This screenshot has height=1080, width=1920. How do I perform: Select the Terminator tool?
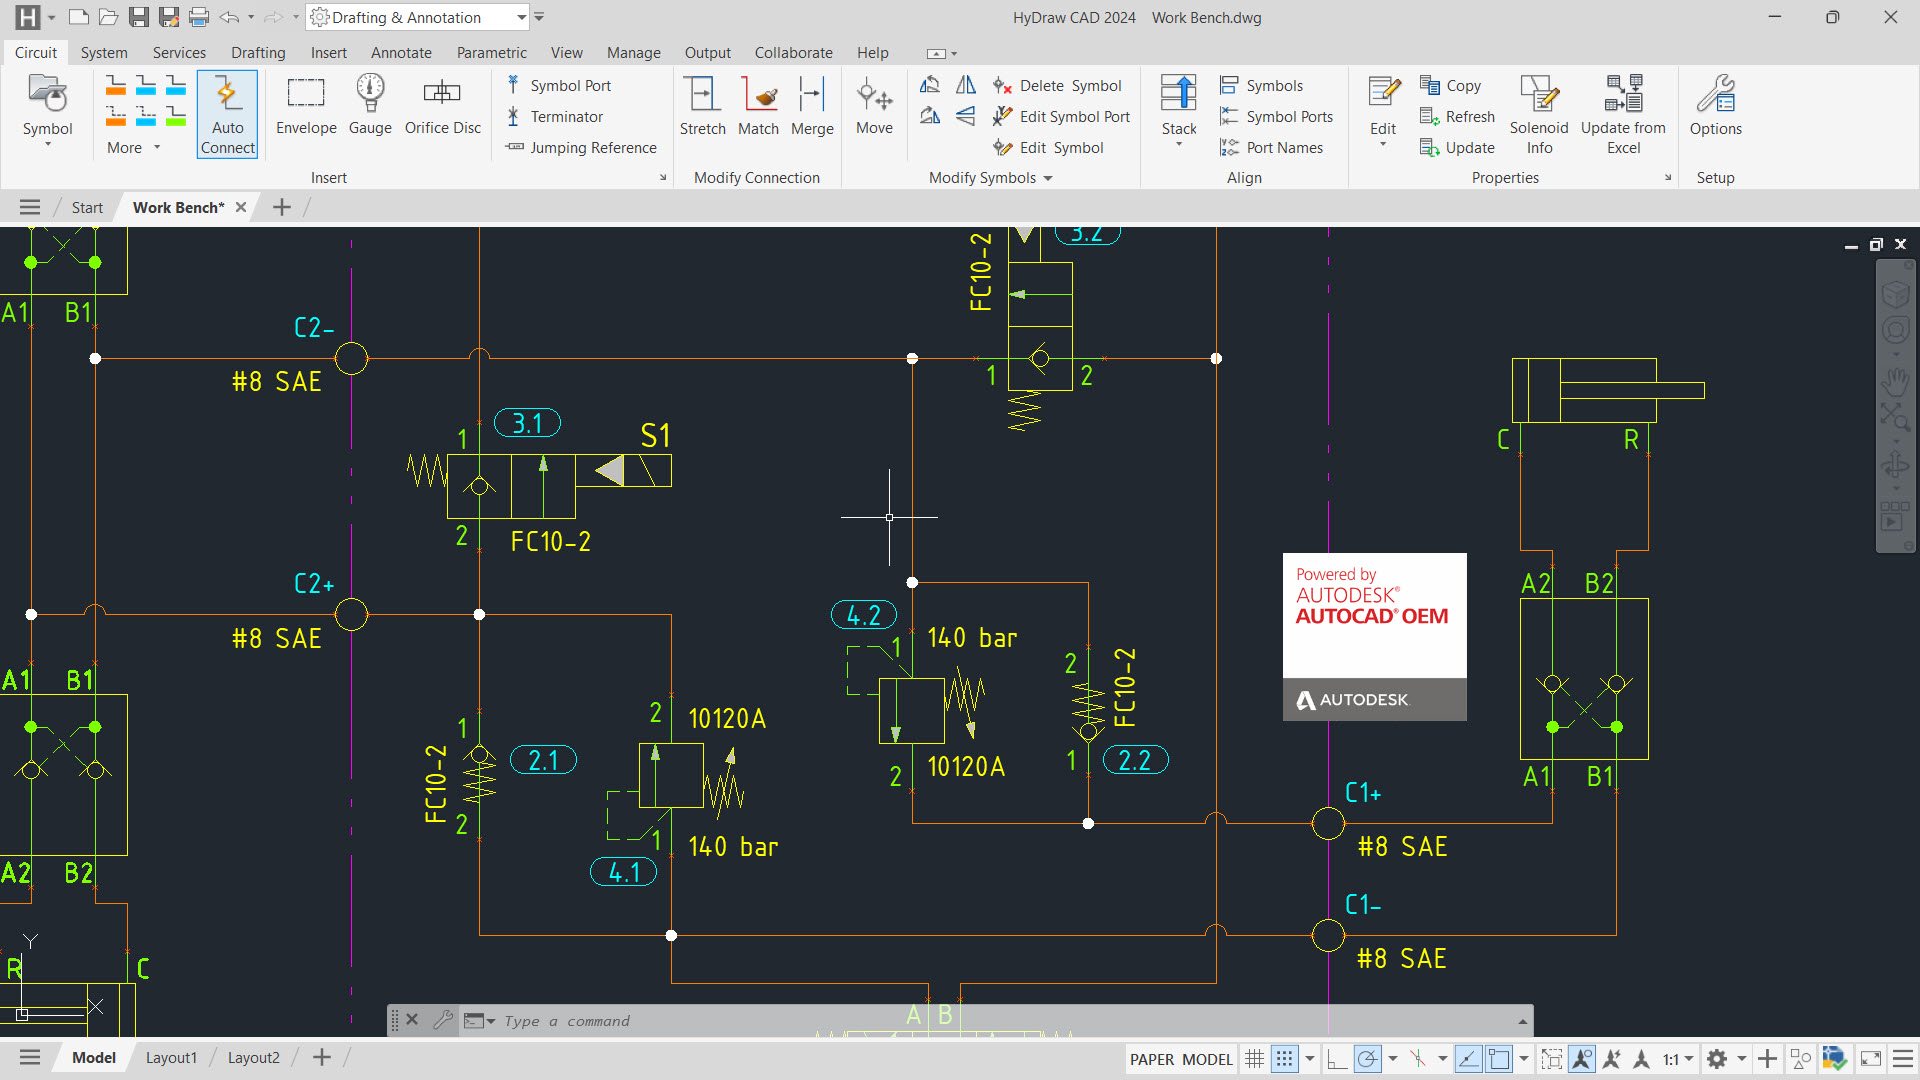pos(555,117)
